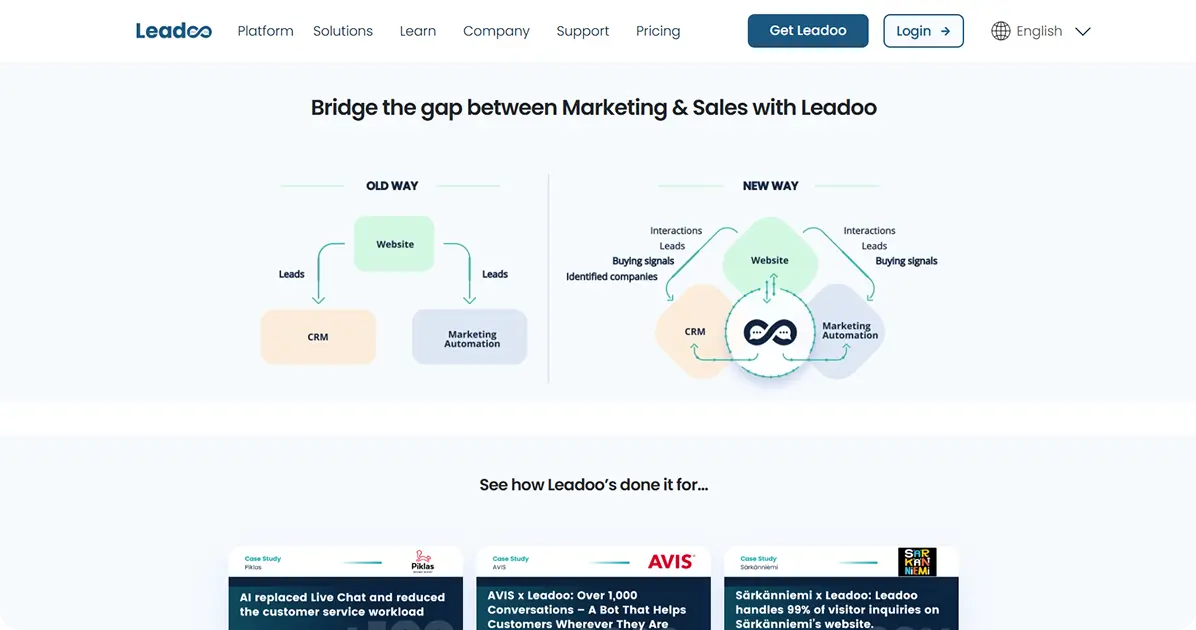
Task: Open the Support menu item
Action: tap(582, 31)
